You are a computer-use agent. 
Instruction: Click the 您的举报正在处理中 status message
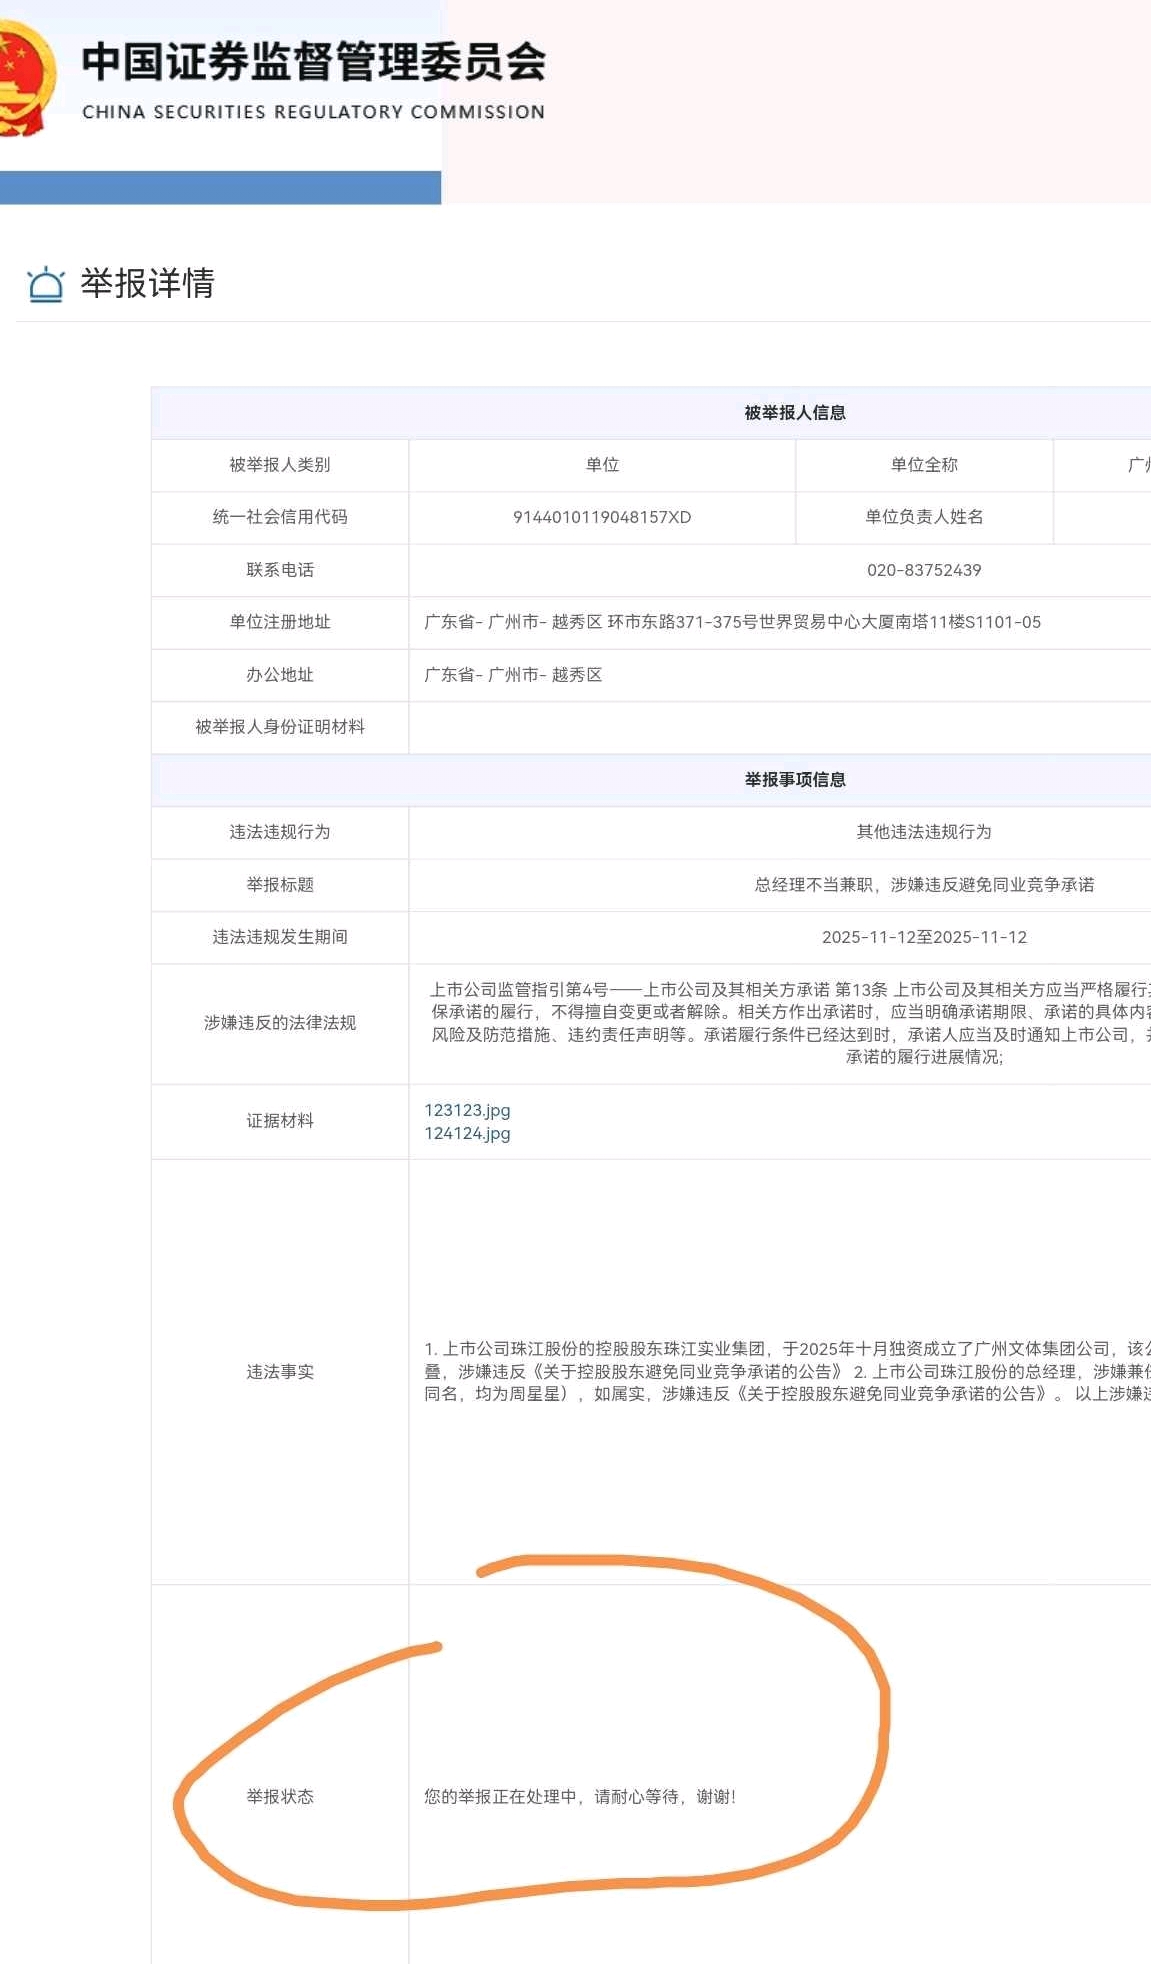(580, 1797)
